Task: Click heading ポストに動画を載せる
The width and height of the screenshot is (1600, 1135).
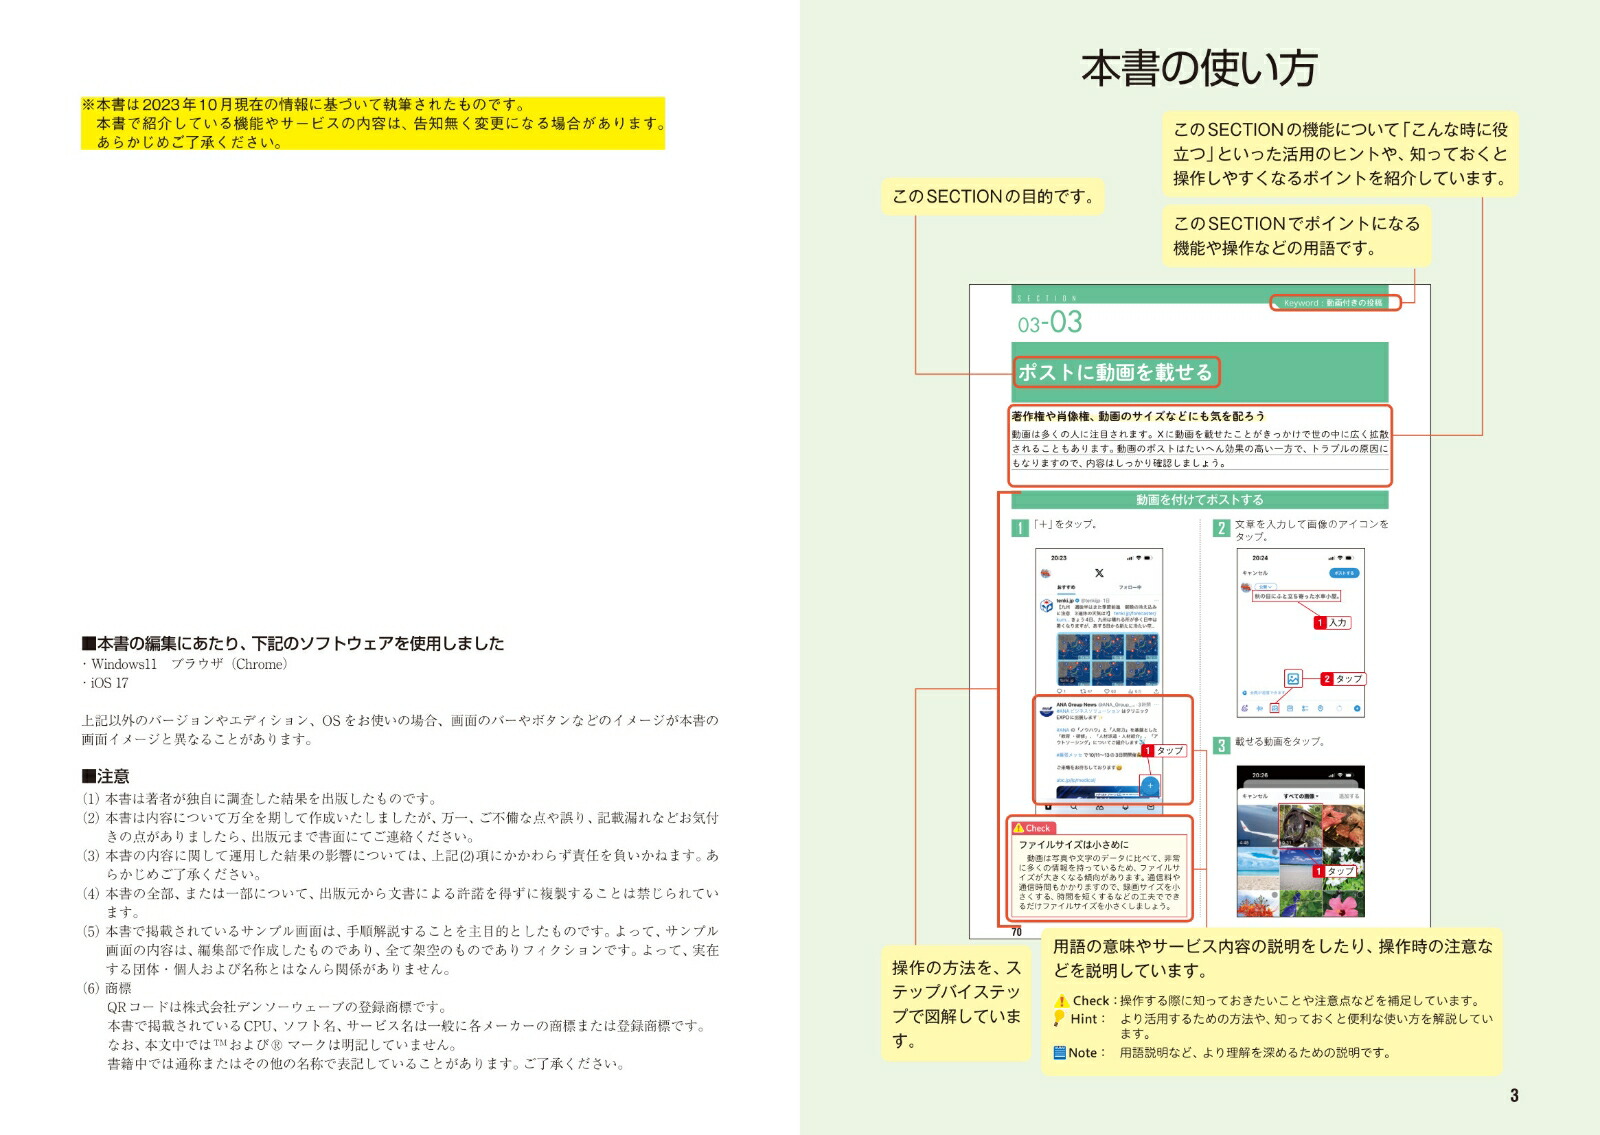Action: point(1116,372)
